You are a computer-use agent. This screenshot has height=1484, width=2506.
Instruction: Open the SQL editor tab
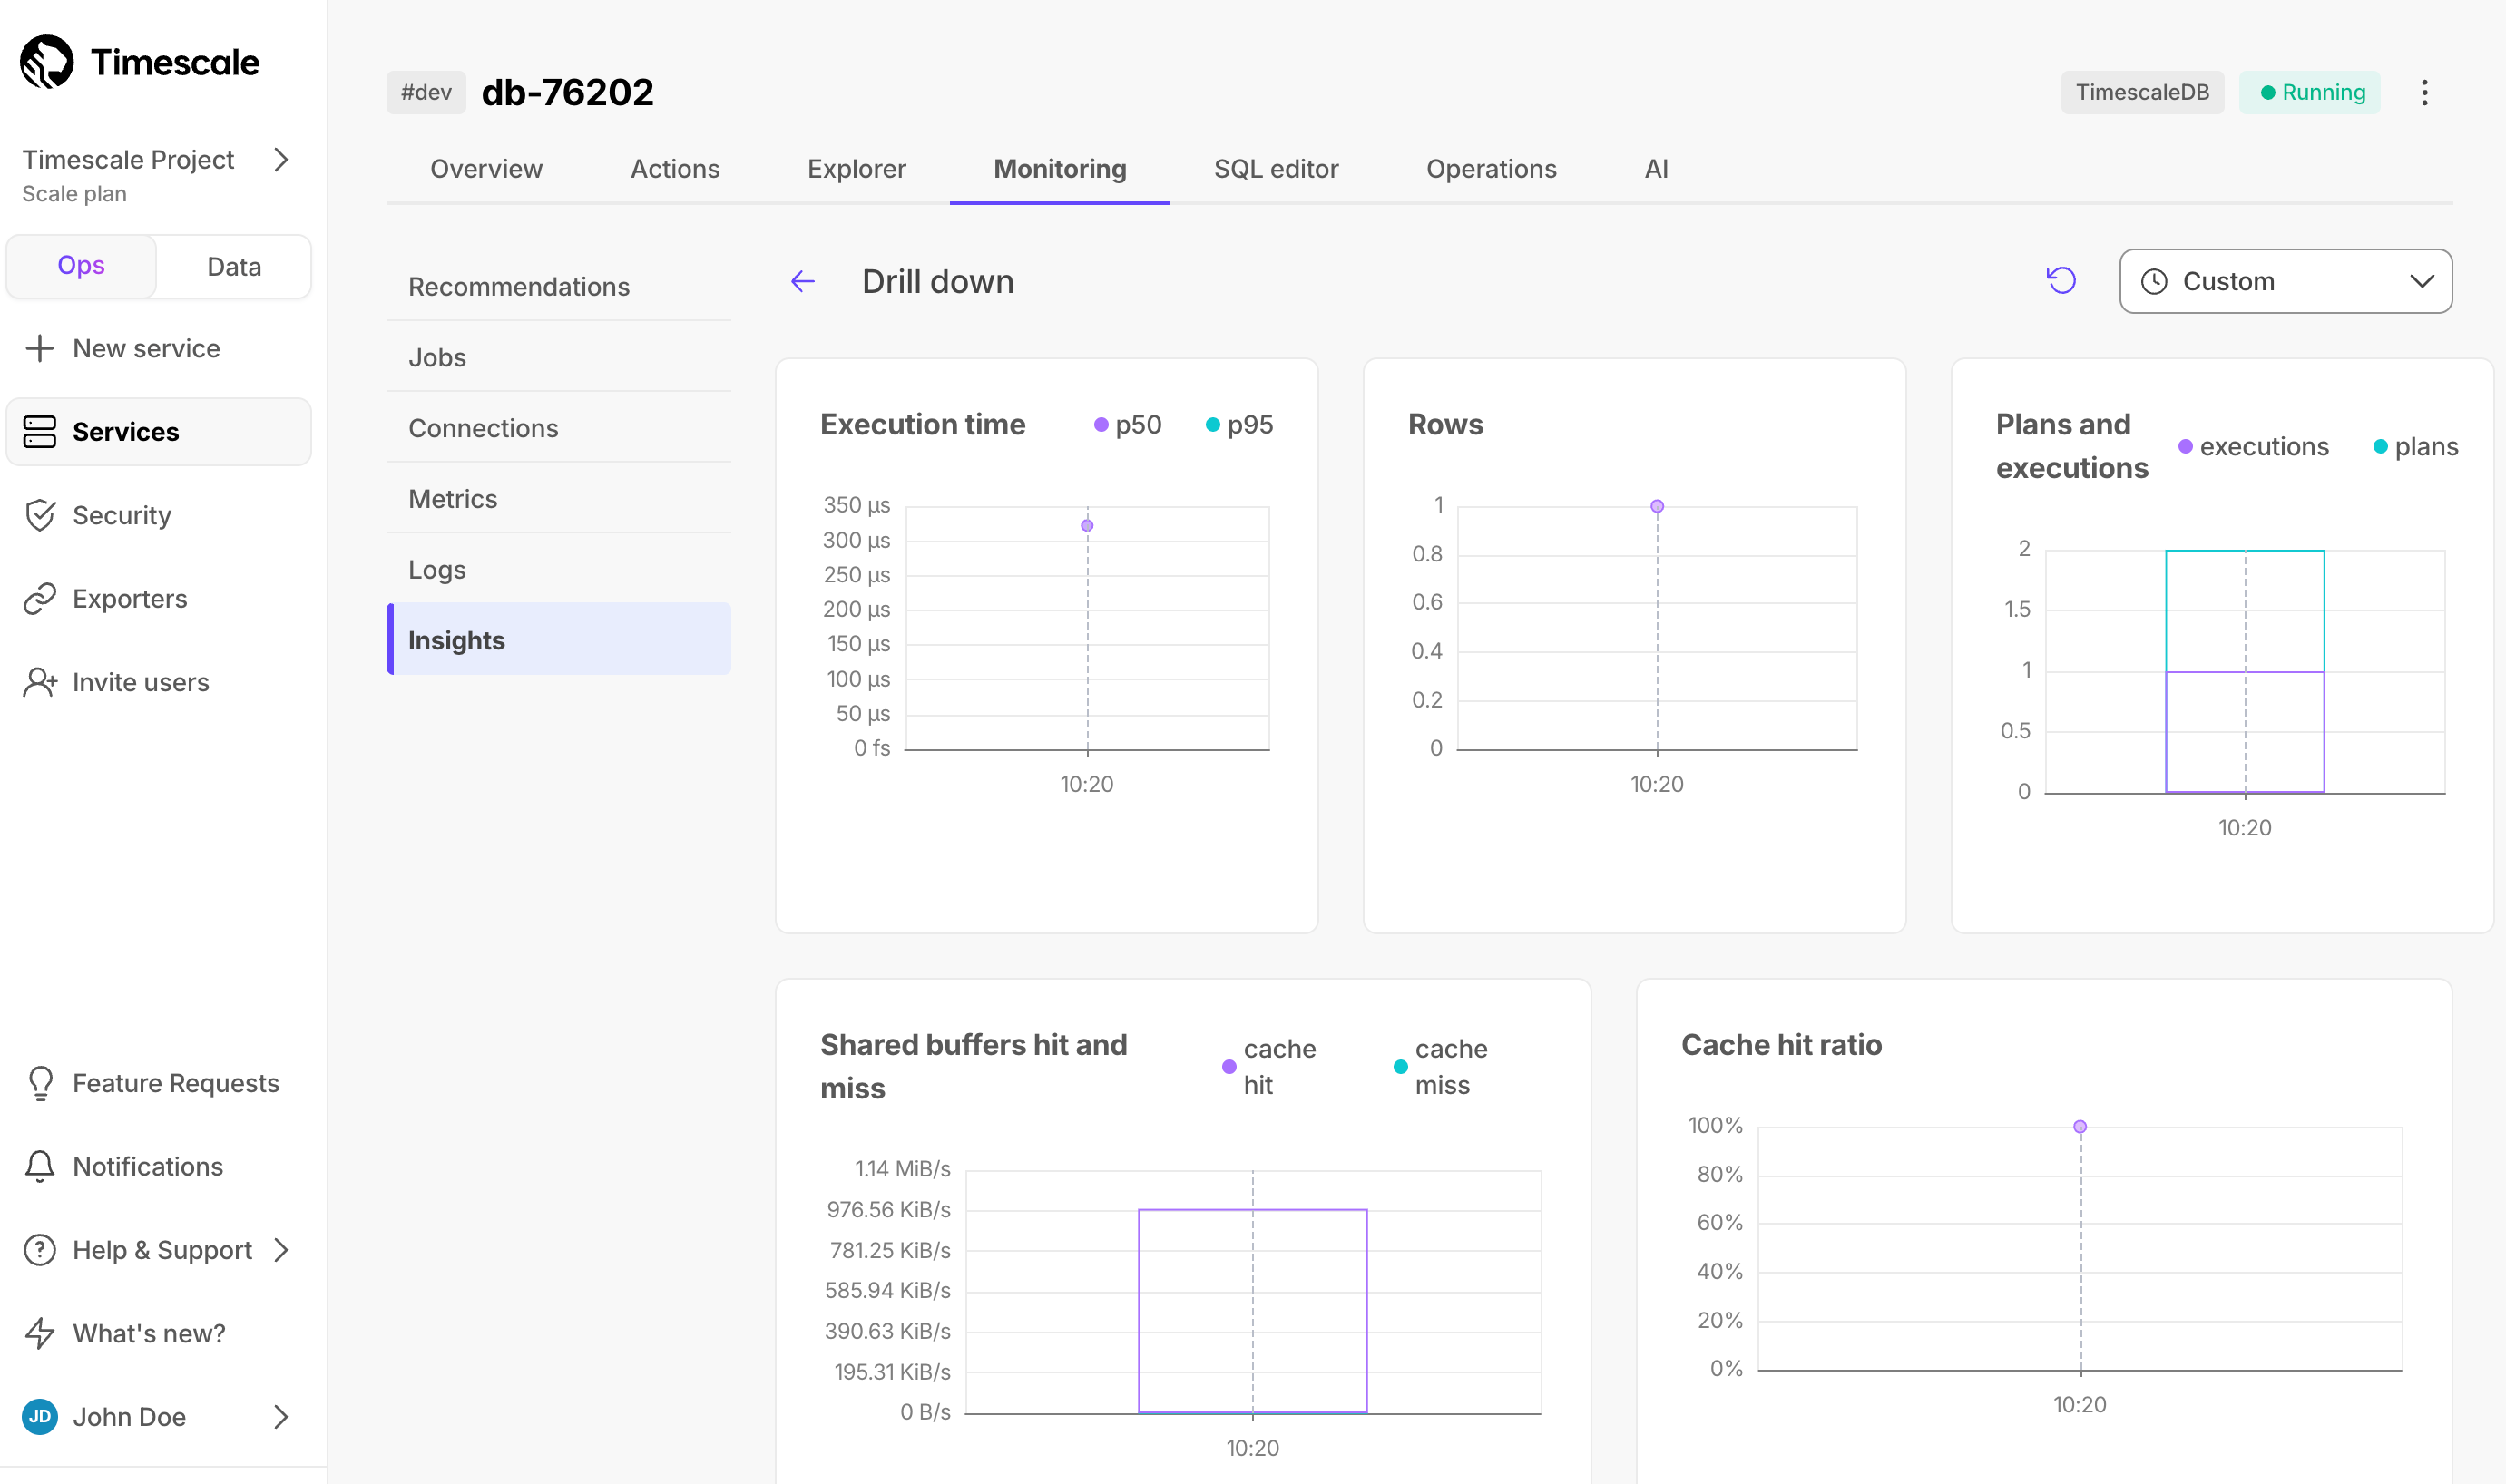click(x=1276, y=169)
